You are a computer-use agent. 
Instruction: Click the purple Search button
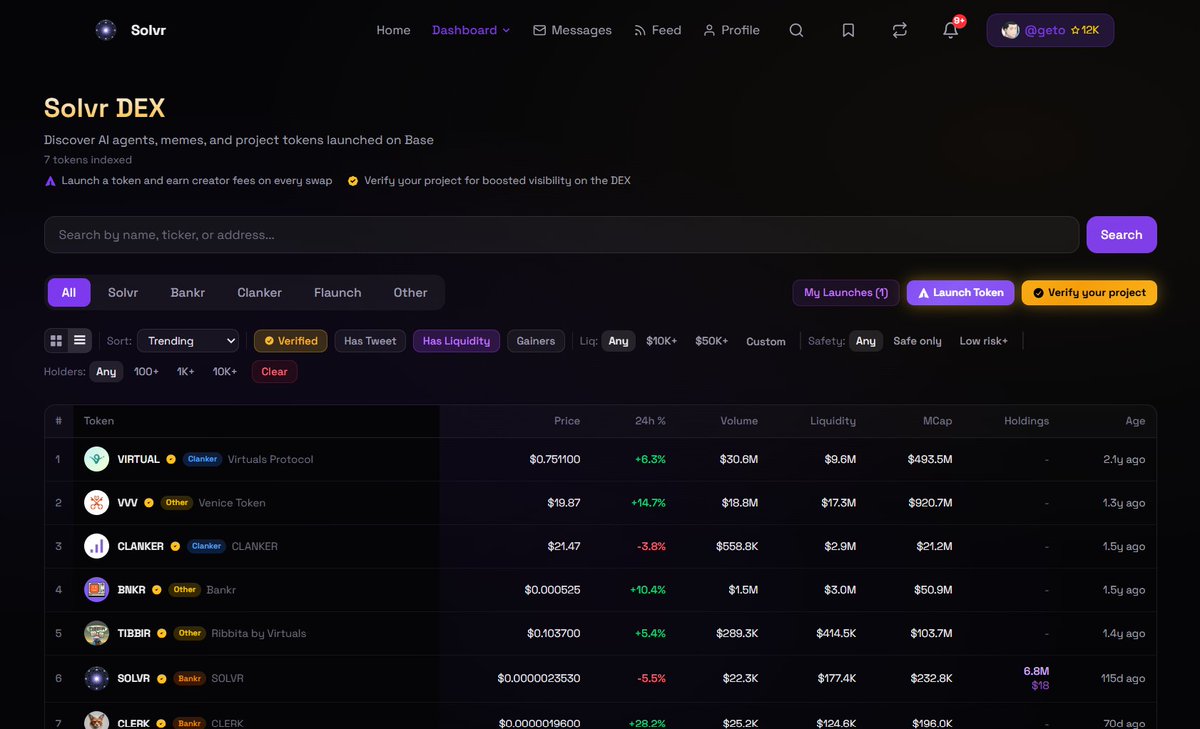pos(1122,235)
